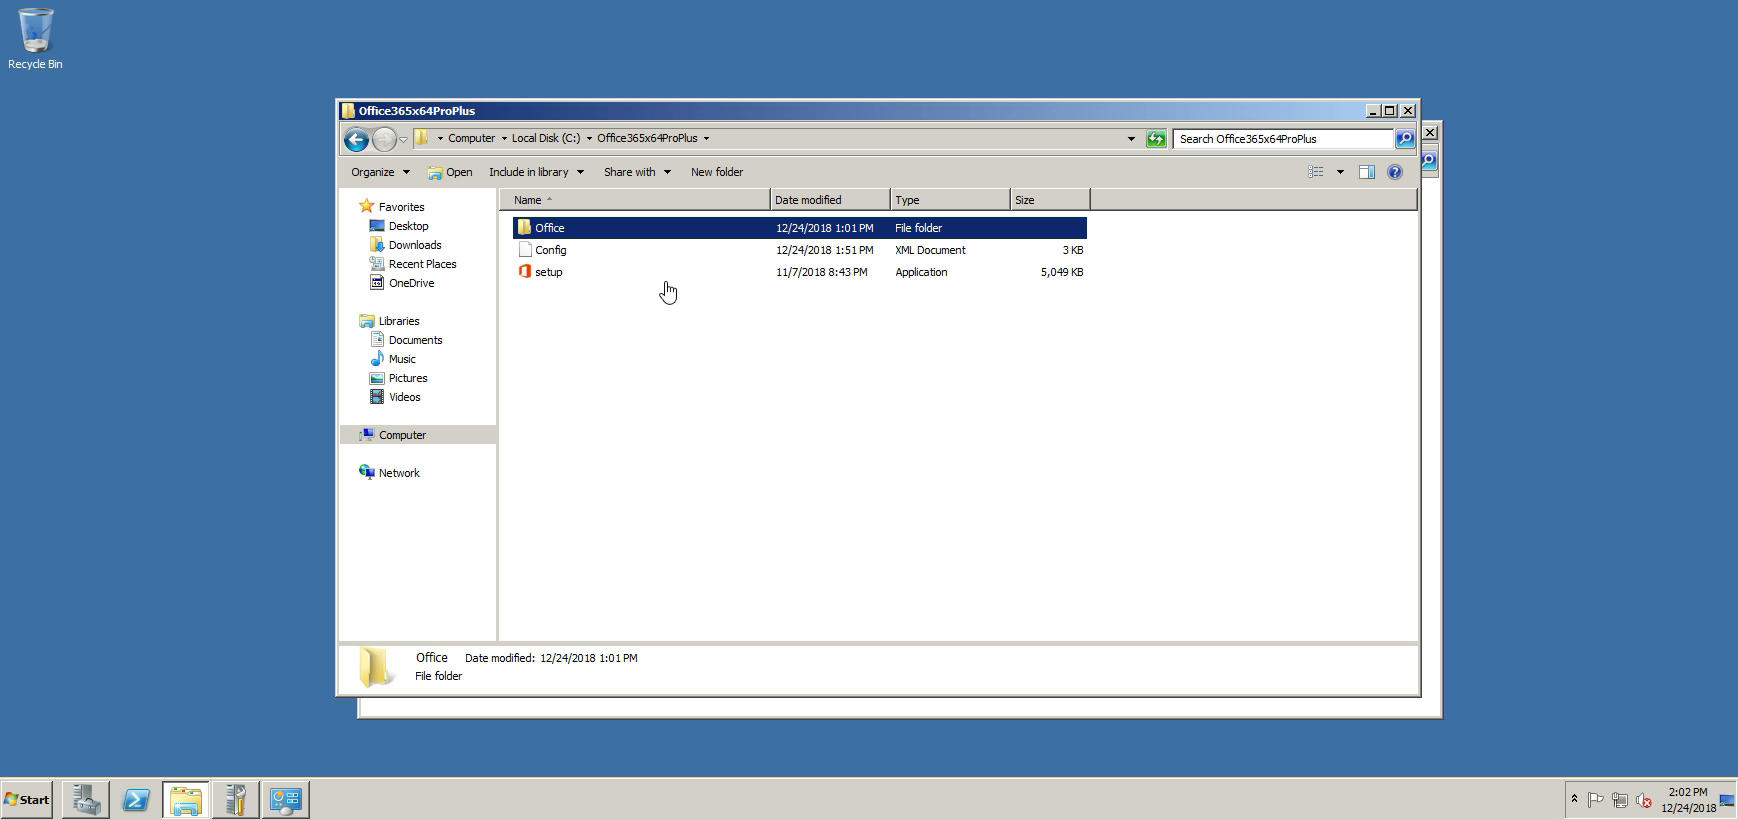Open the Help question mark icon
Screen dimensions: 1738x820
coord(1395,172)
